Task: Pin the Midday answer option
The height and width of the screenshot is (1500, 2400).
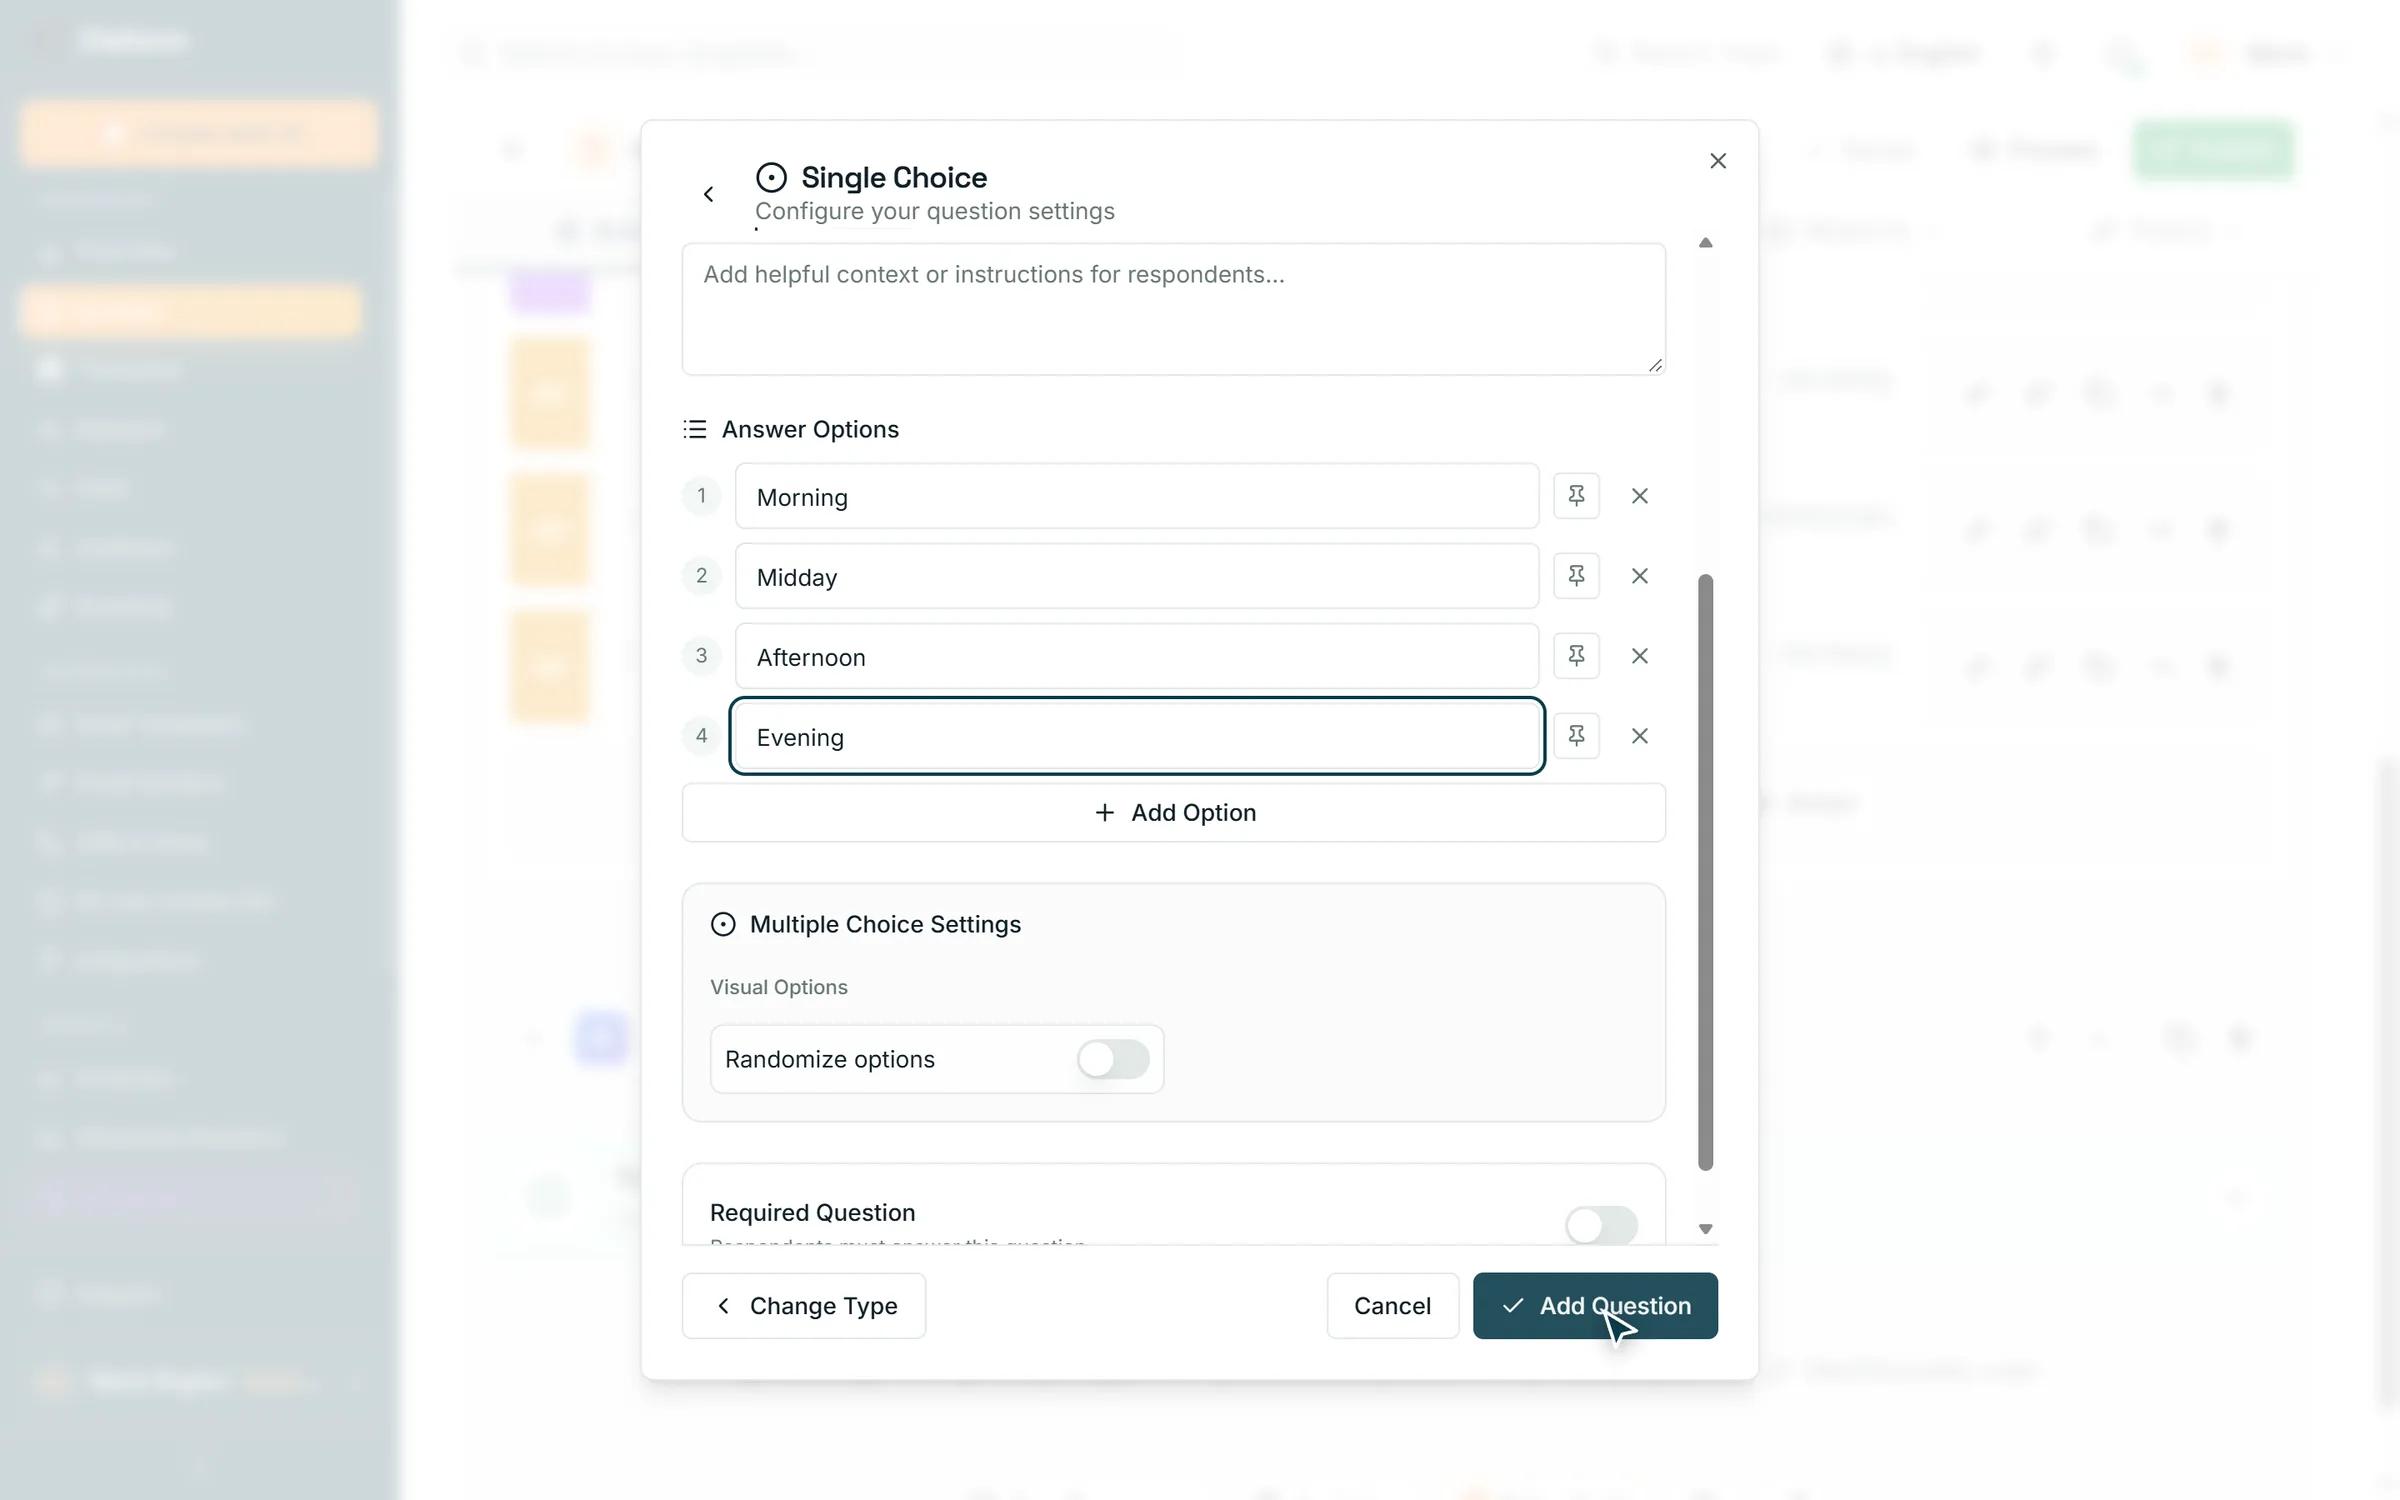Action: [1576, 576]
